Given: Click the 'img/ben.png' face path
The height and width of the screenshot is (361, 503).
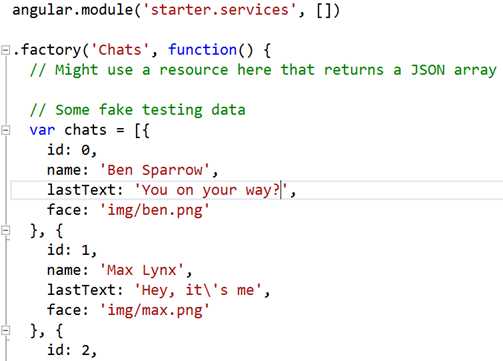Looking at the screenshot, I should tap(155, 210).
